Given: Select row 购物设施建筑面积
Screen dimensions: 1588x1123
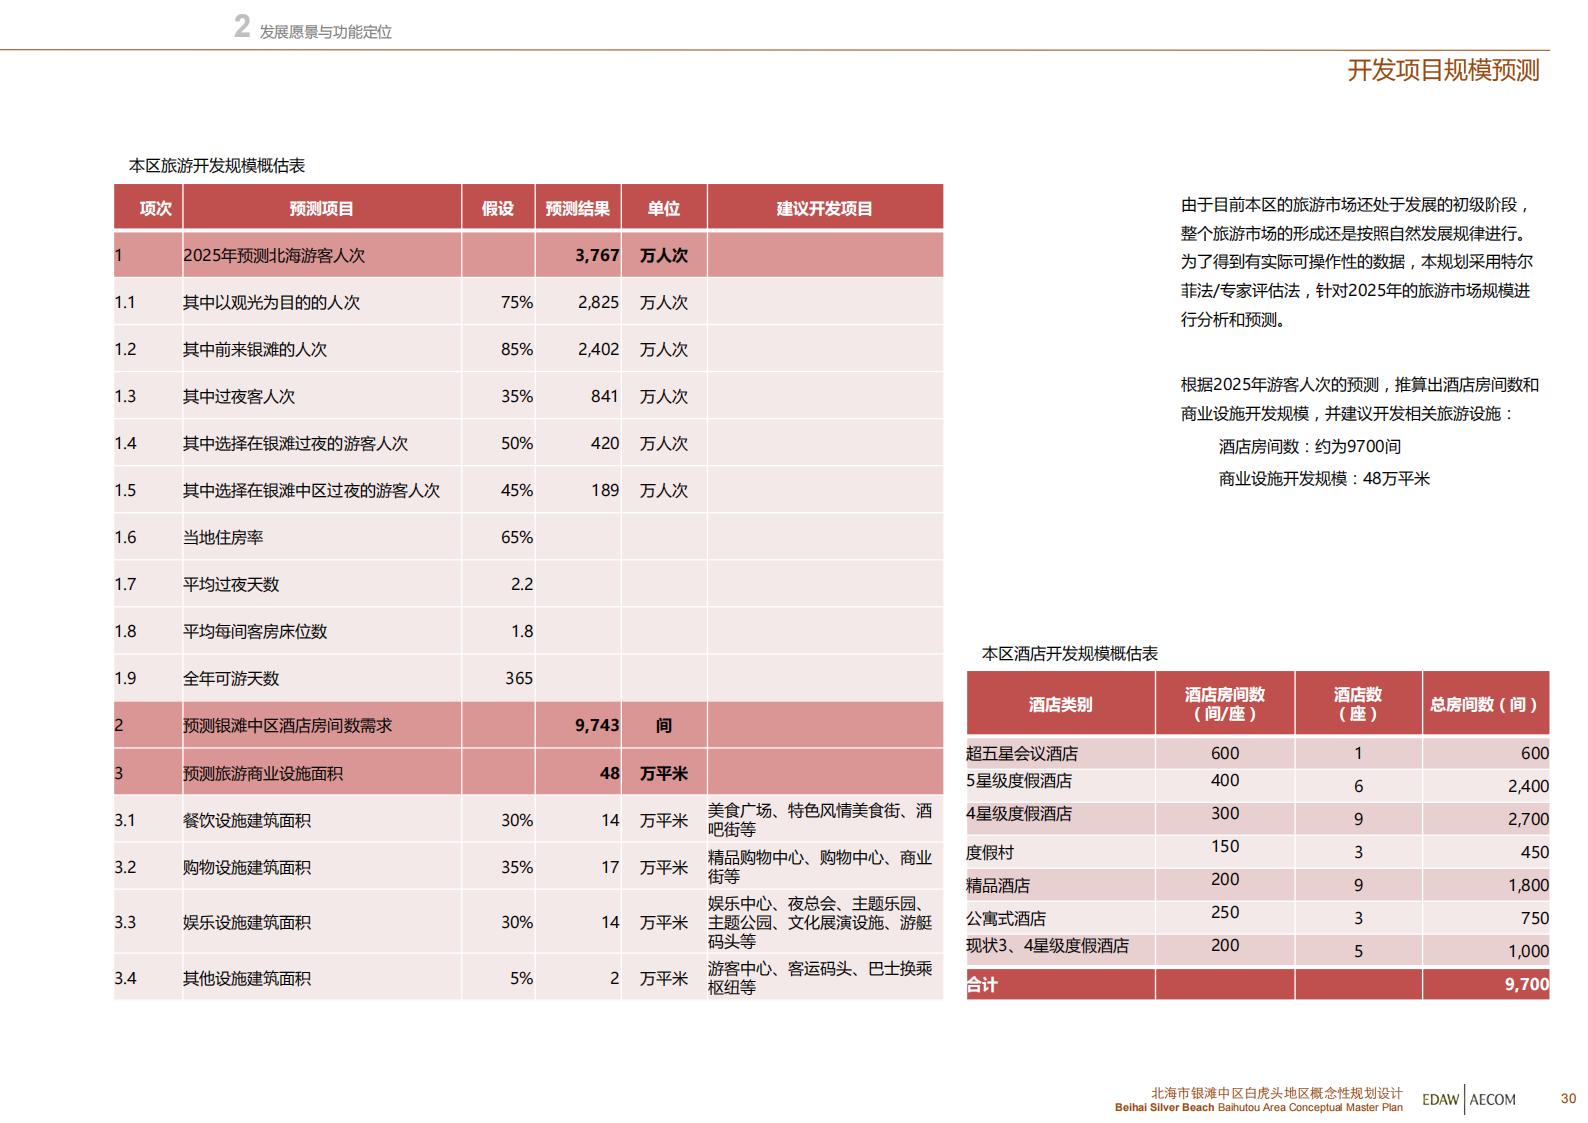Looking at the screenshot, I should tap(528, 867).
